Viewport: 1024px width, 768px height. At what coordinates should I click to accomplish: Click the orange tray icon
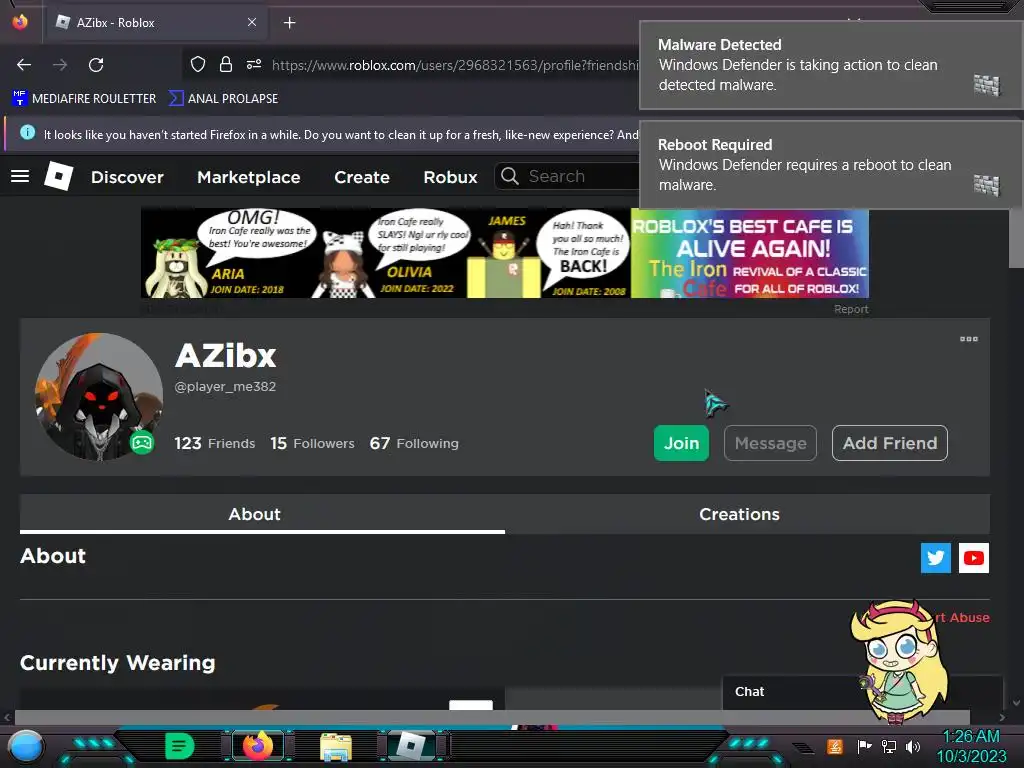click(x=835, y=746)
